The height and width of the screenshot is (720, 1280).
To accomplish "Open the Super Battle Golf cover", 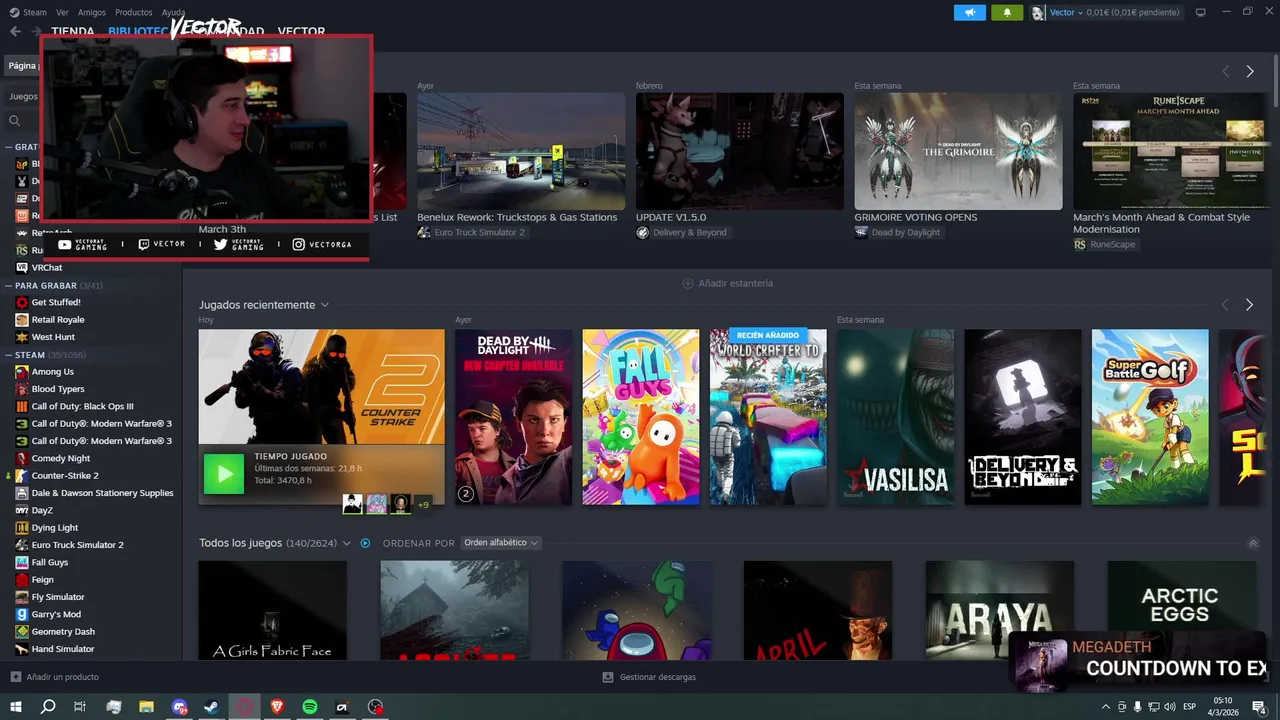I will coord(1150,417).
